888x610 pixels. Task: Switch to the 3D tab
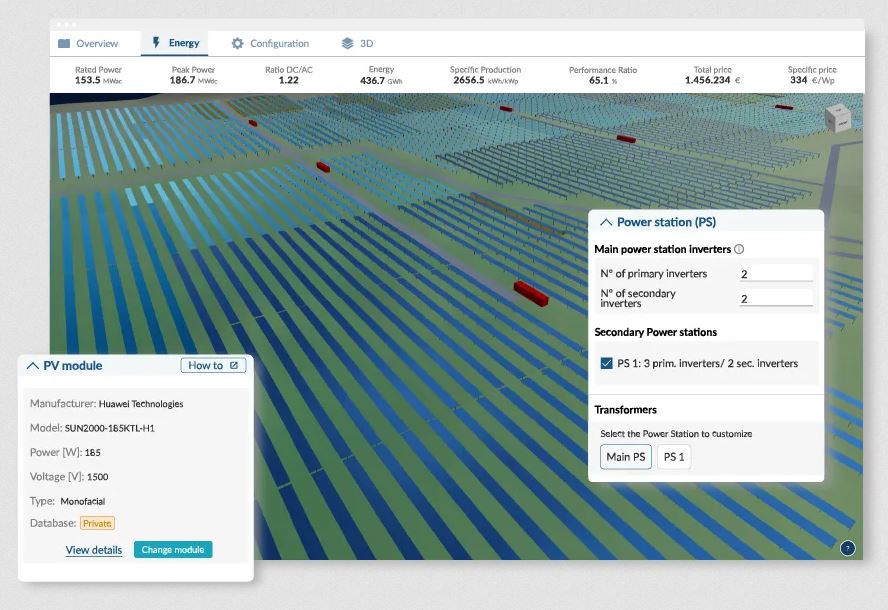pyautogui.click(x=357, y=44)
